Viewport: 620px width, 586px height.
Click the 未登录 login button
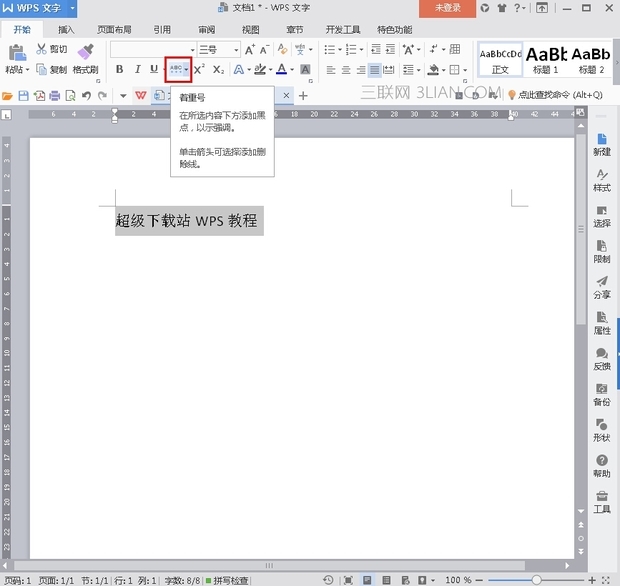448,8
